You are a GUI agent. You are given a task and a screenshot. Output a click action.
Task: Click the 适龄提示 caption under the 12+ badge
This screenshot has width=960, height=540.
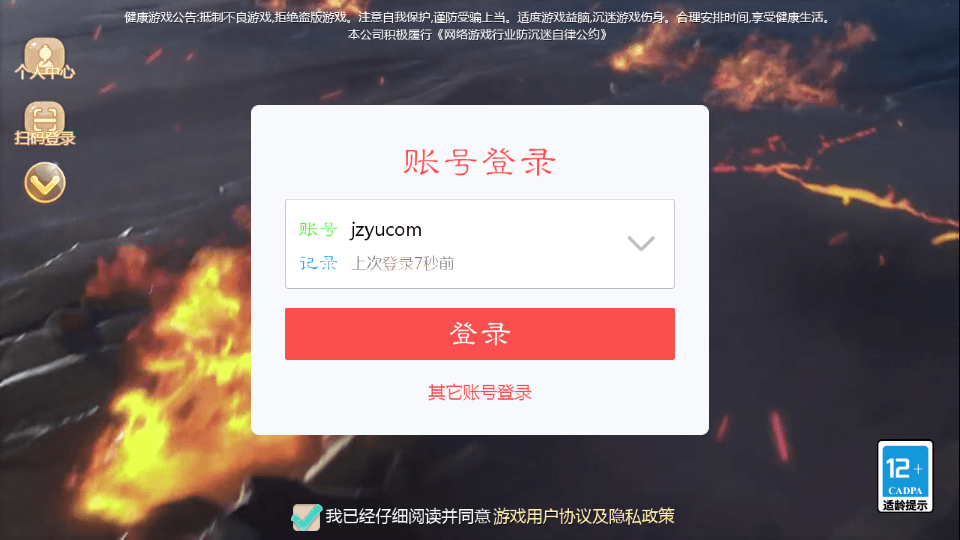tap(905, 505)
